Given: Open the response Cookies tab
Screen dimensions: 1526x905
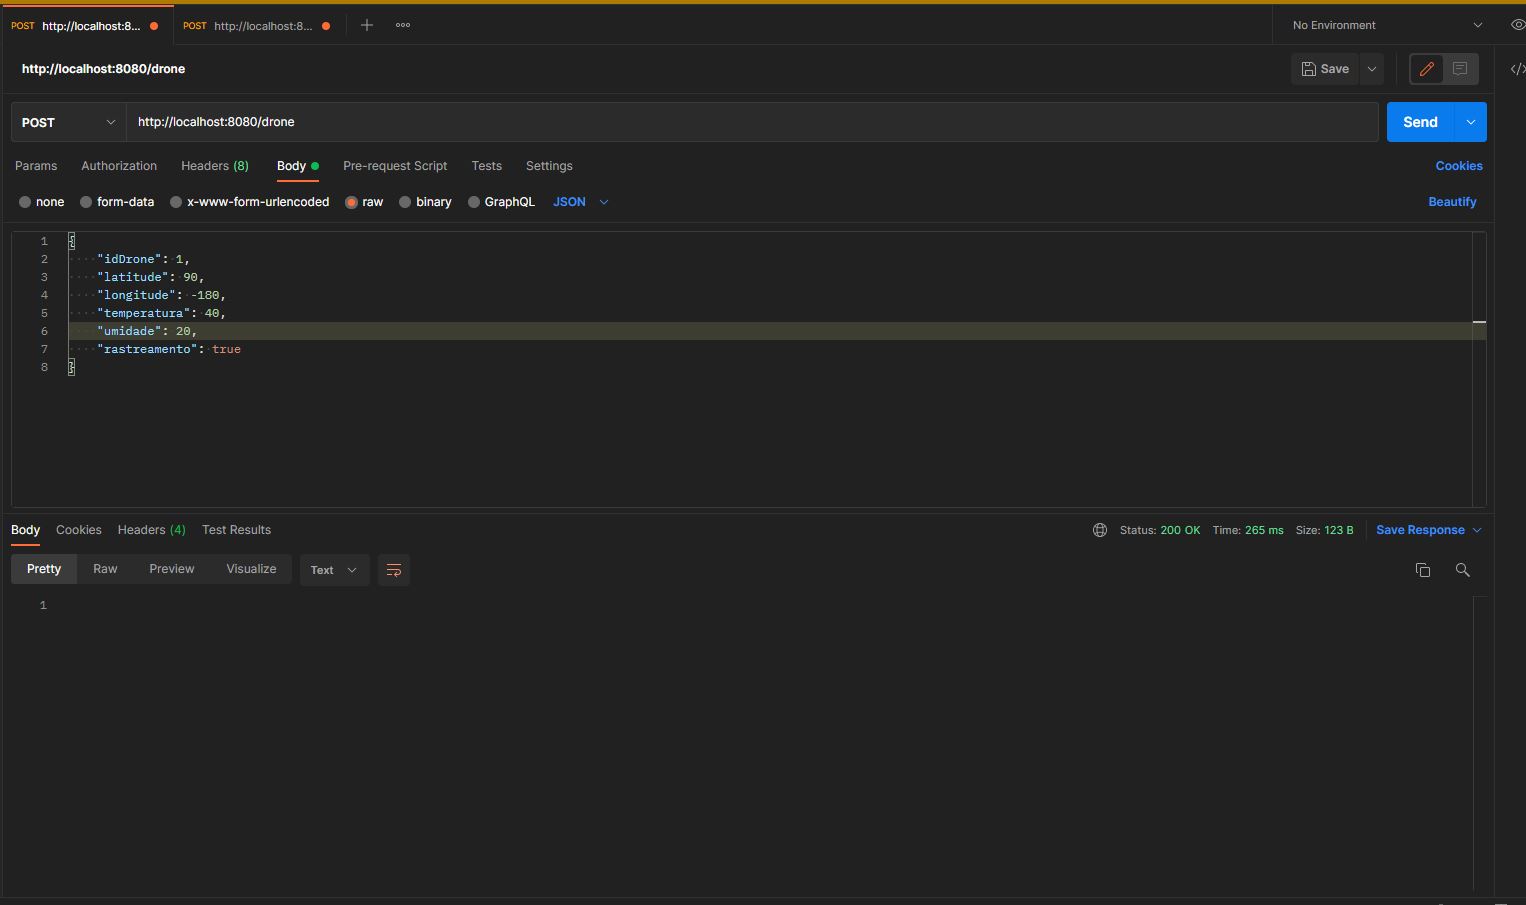Looking at the screenshot, I should 79,530.
